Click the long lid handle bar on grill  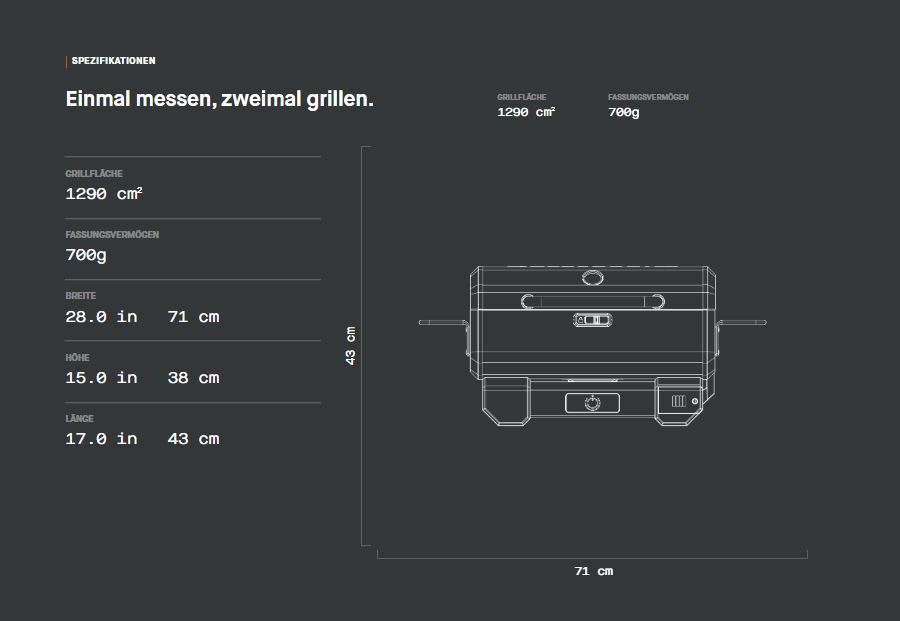pos(592,301)
